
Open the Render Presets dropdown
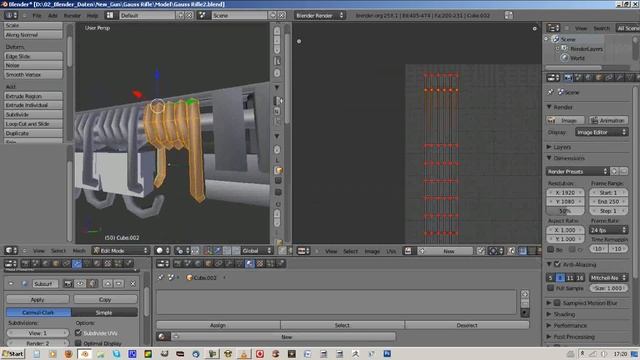click(577, 171)
